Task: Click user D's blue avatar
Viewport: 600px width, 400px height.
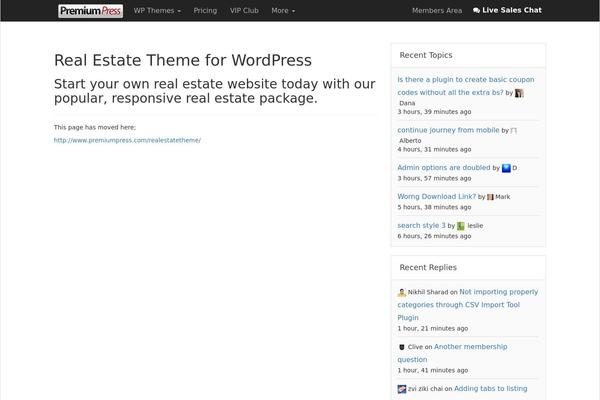Action: [x=506, y=168]
